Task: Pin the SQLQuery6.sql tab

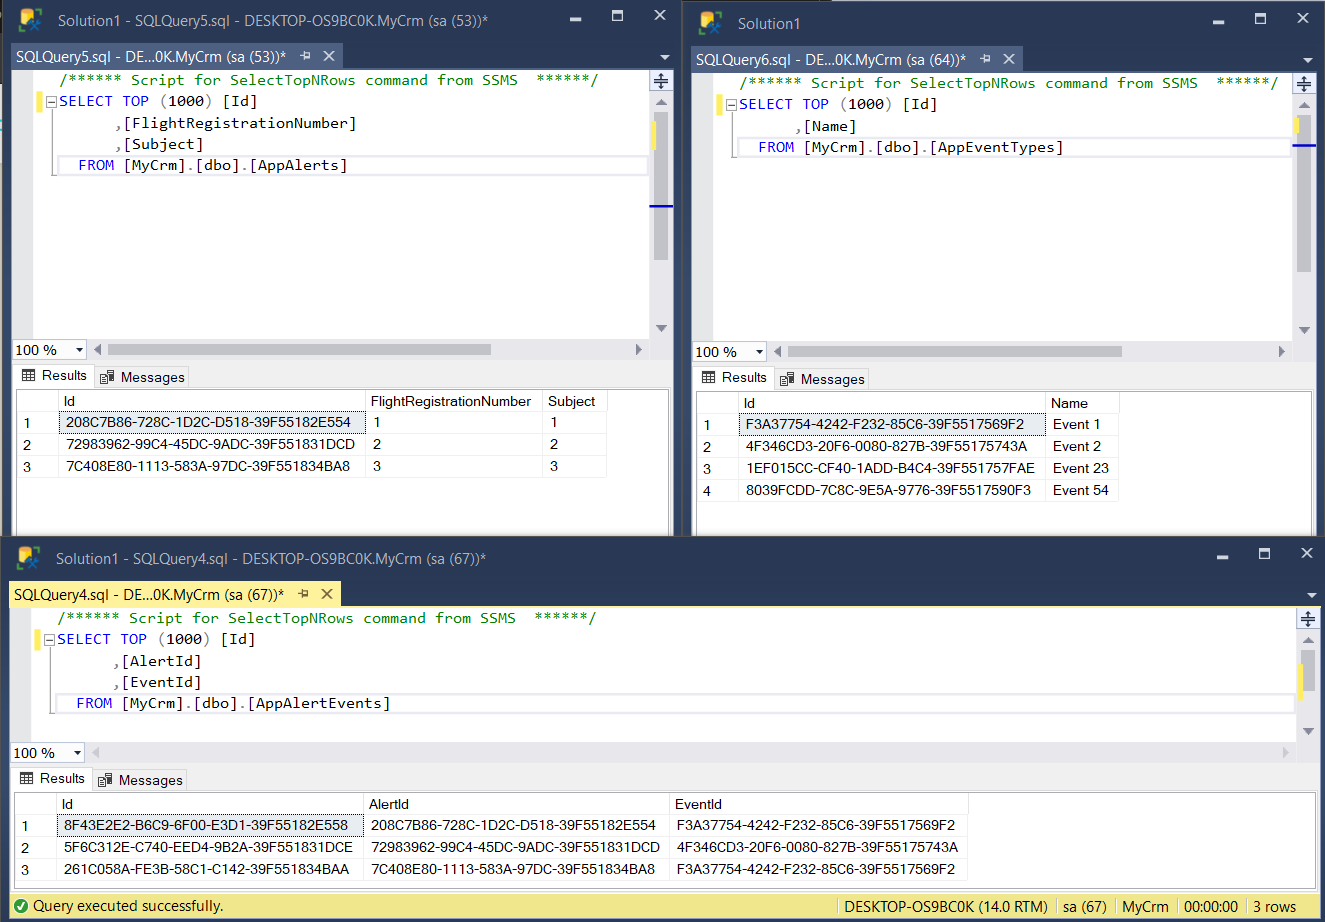Action: tap(985, 59)
